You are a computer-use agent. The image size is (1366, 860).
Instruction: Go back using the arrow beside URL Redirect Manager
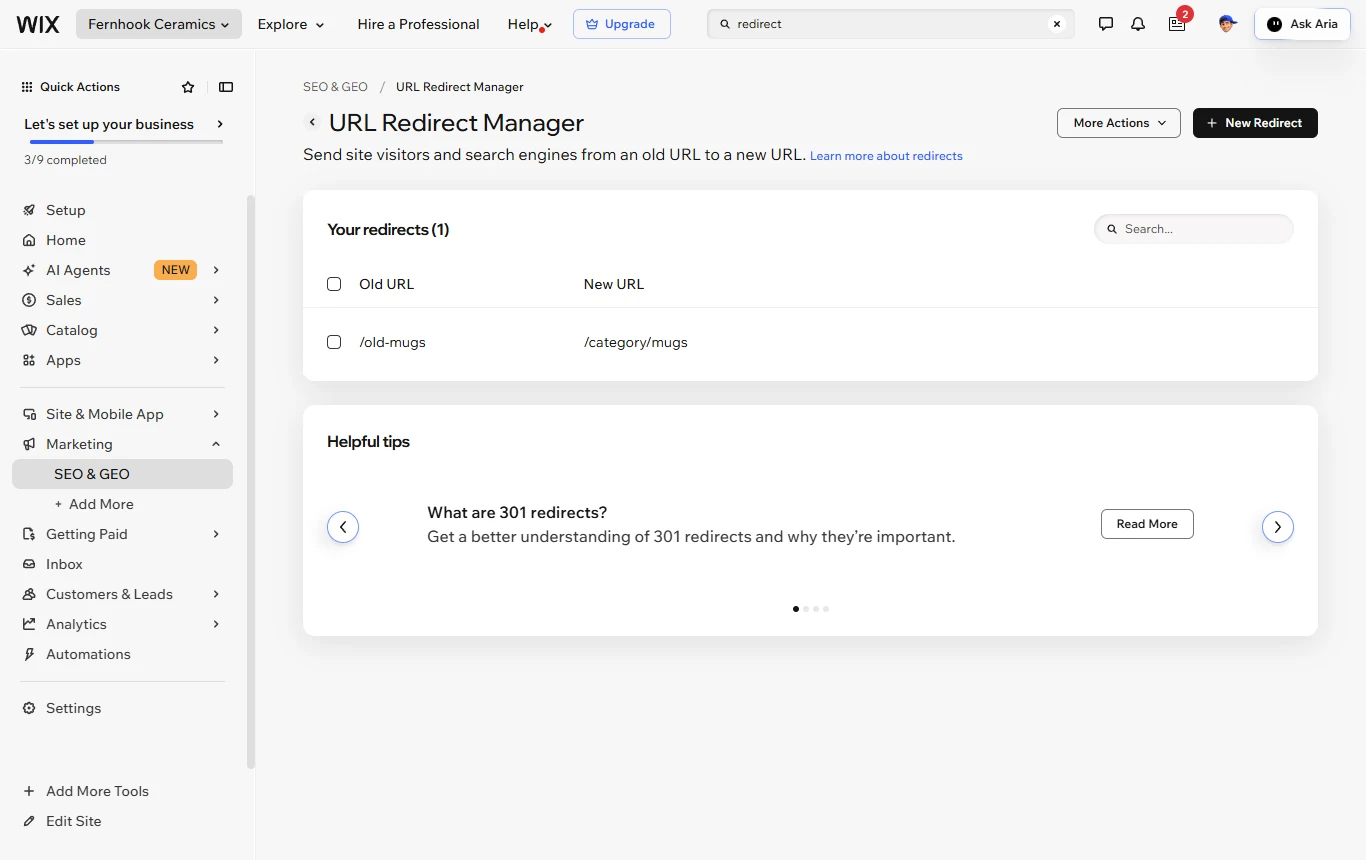[312, 122]
